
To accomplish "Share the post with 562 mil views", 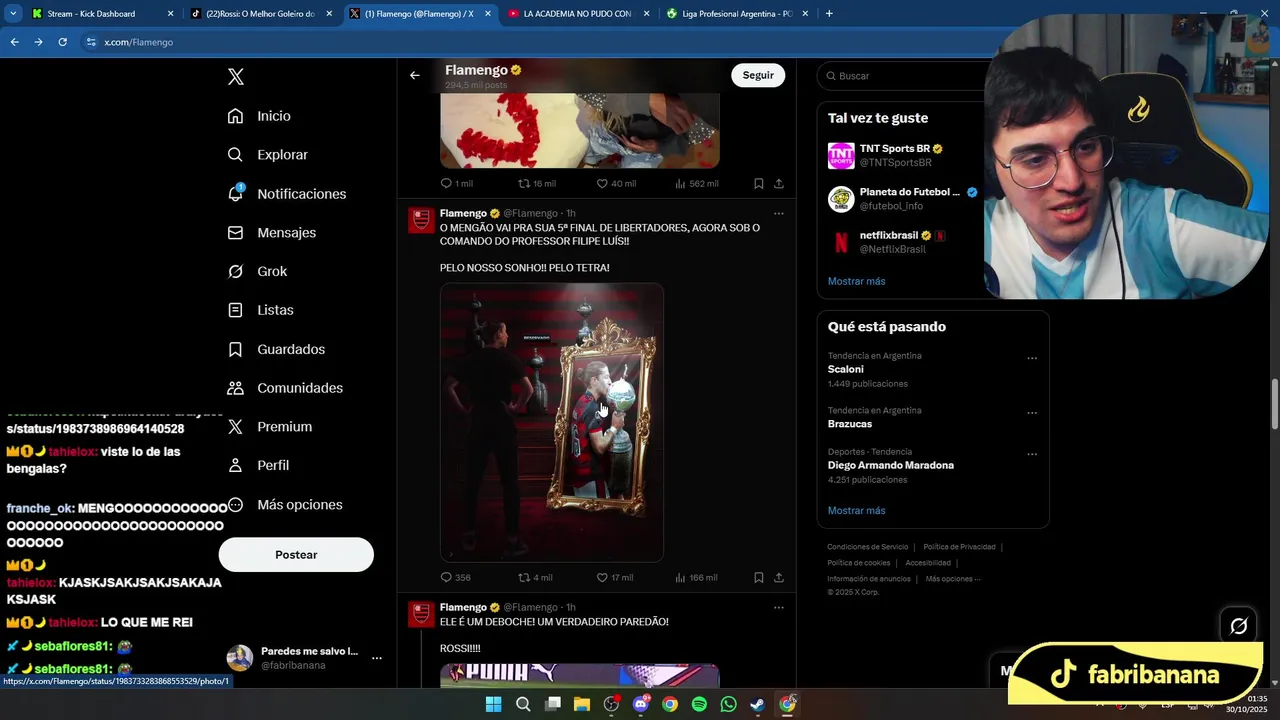I will click(x=778, y=184).
